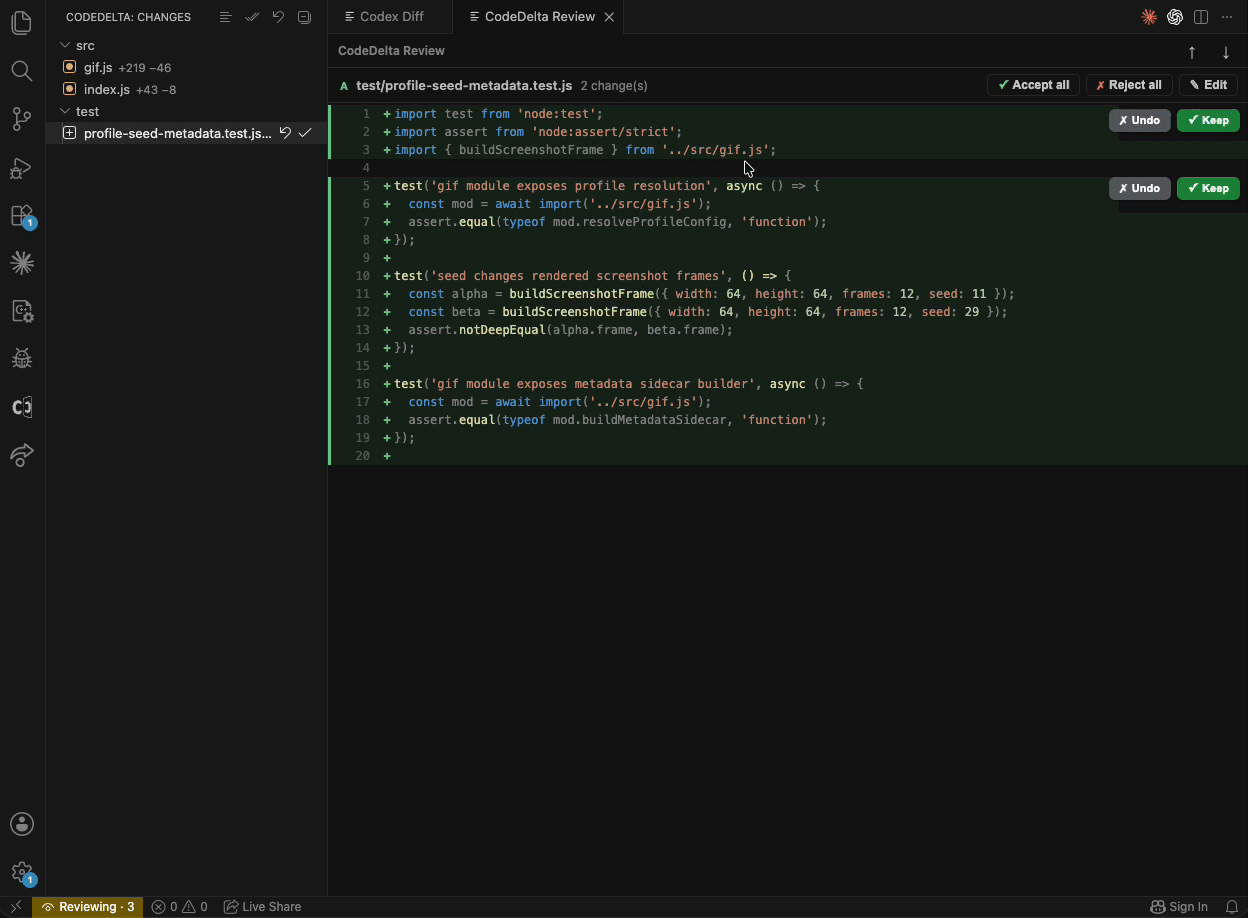Go to previous change with up arrow
The width and height of the screenshot is (1248, 918).
point(1192,52)
